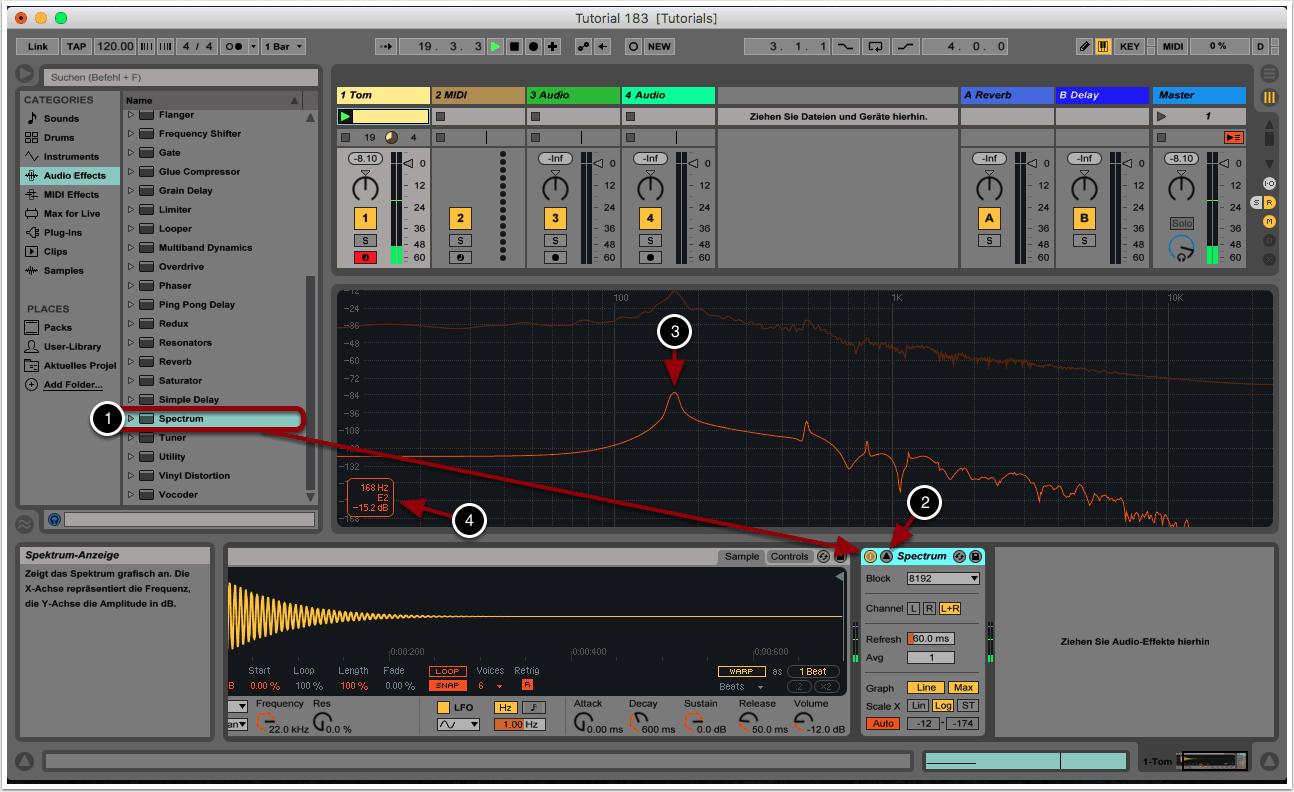Enable the LFO checkbox

pyautogui.click(x=443, y=708)
